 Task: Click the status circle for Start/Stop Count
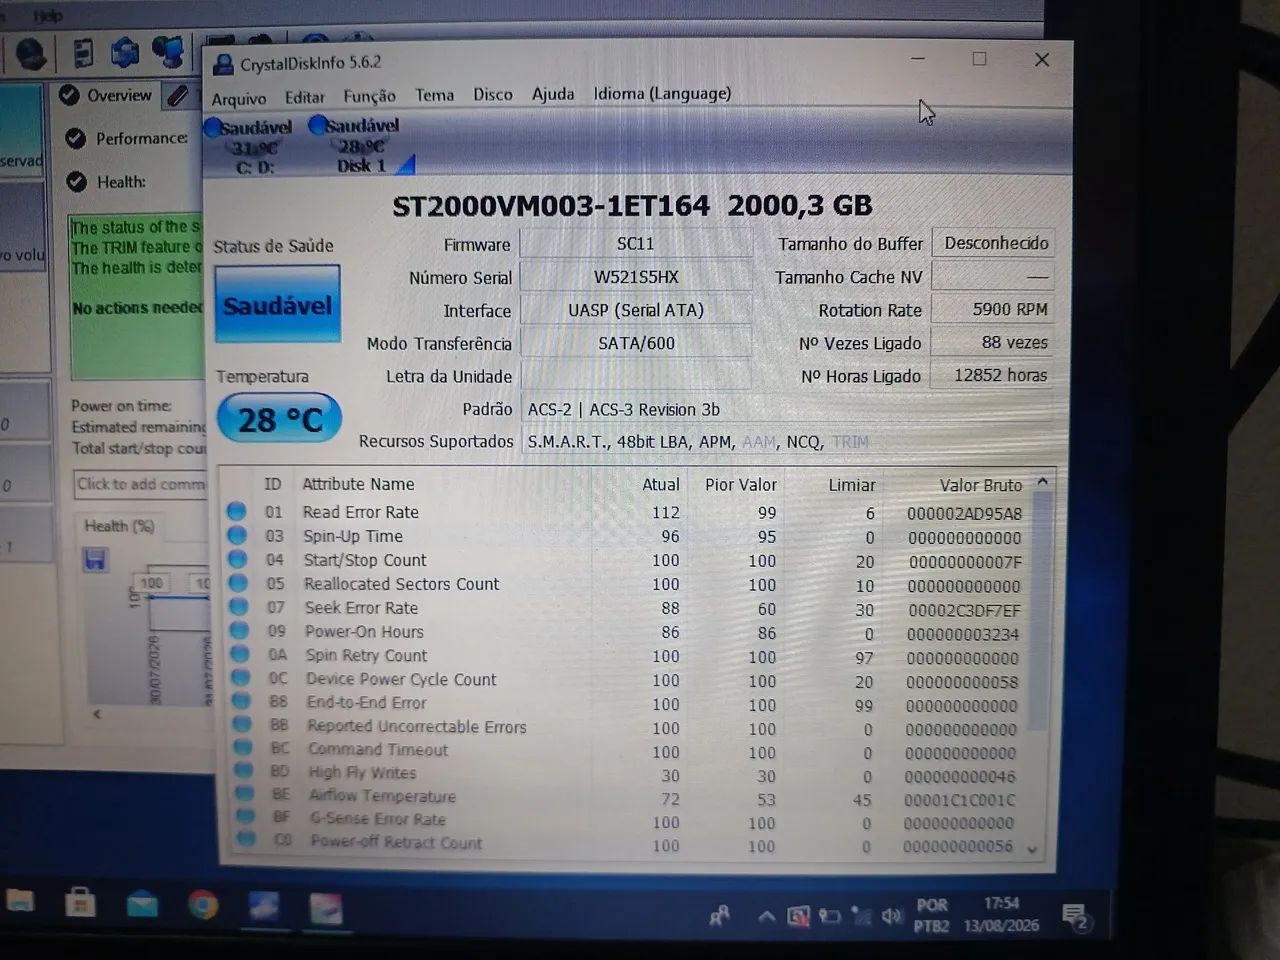click(x=238, y=559)
